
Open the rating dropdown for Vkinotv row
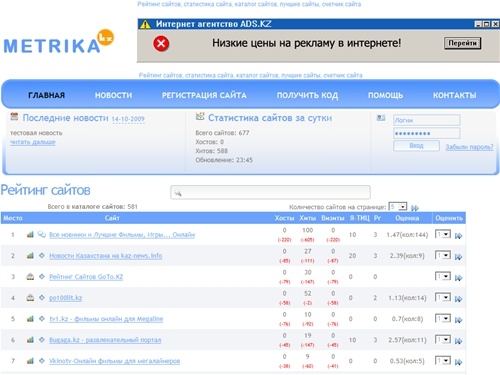(443, 360)
